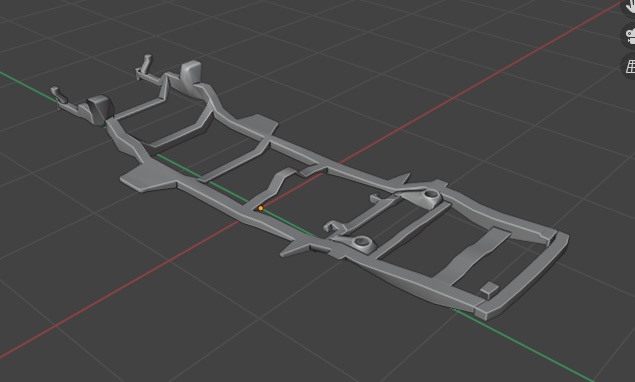635x382 pixels.
Task: Switch perspective/orthographic with the grid icon
Action: (x=630, y=66)
